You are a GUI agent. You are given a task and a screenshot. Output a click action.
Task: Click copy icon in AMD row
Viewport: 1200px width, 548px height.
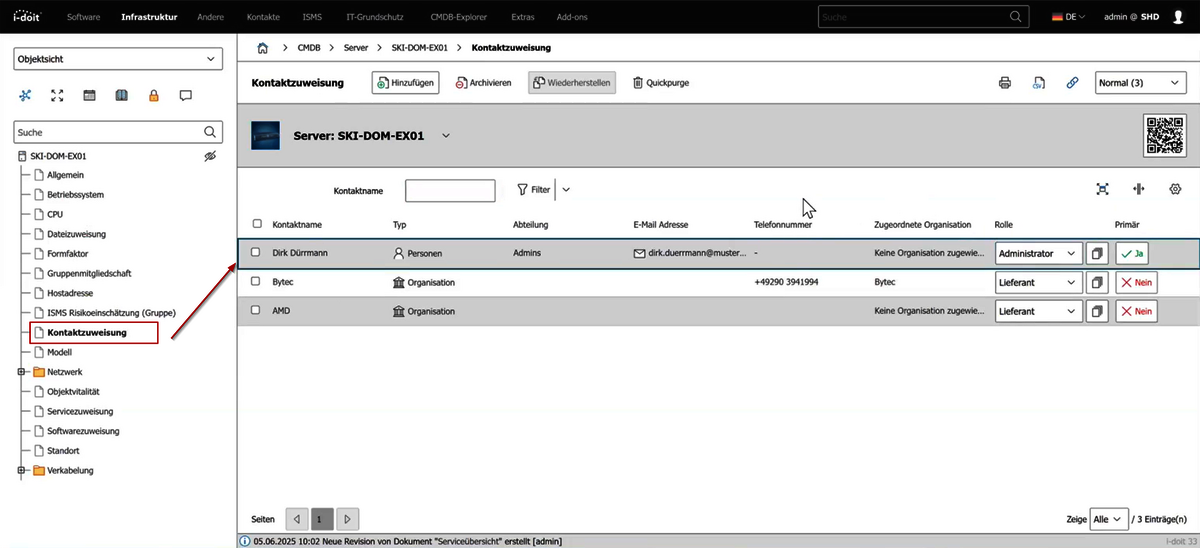[x=1098, y=312]
